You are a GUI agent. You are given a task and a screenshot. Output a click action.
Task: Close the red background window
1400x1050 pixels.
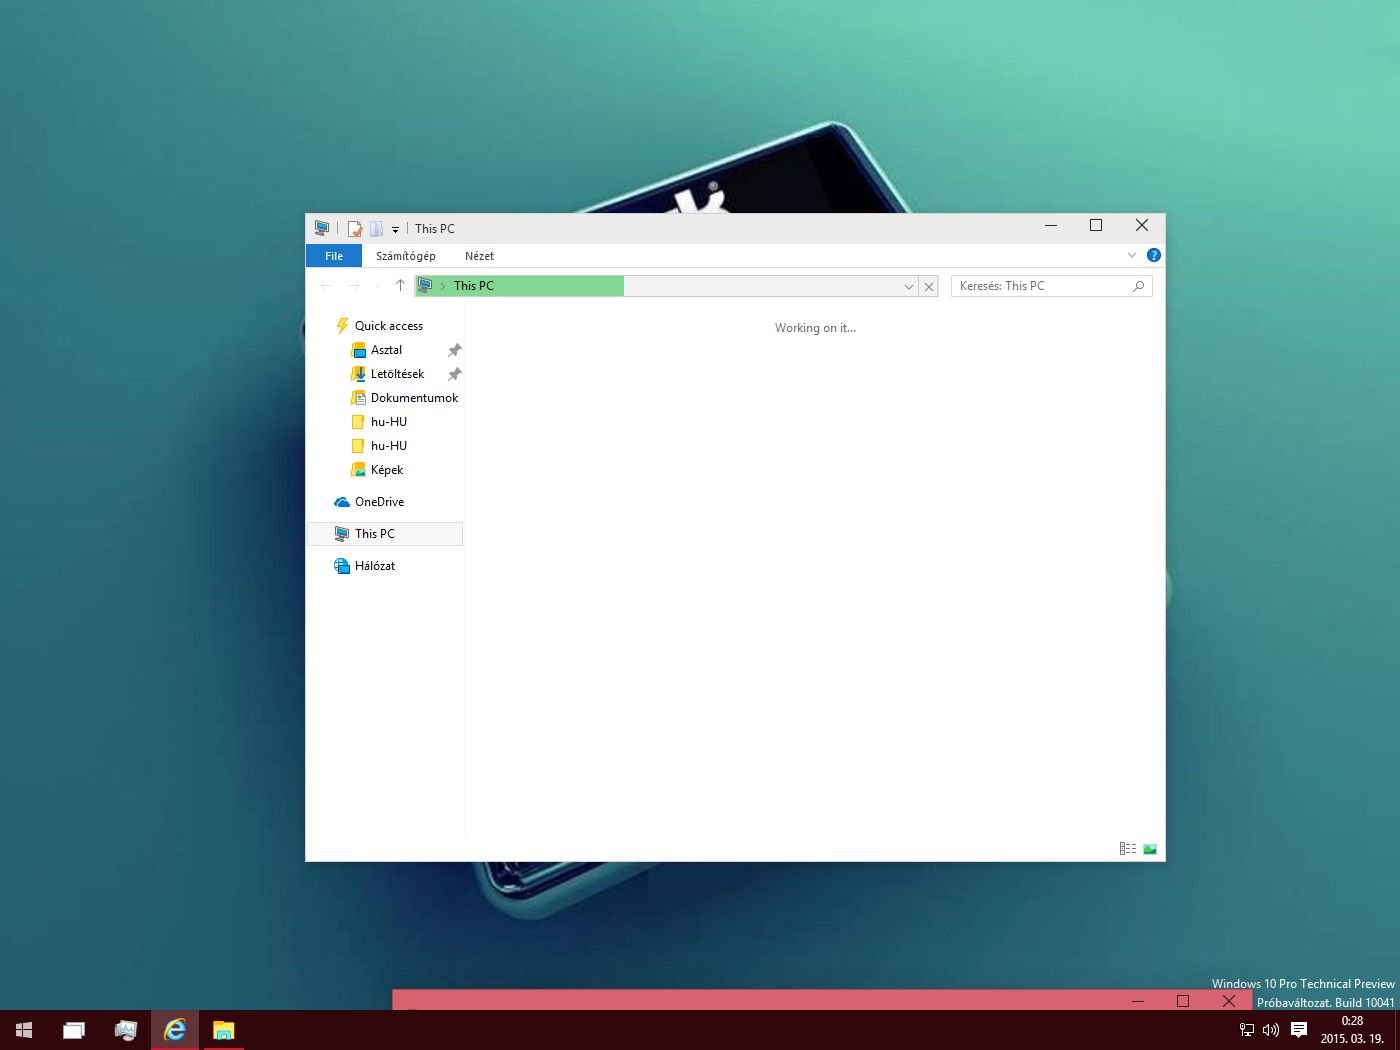tap(1229, 1001)
